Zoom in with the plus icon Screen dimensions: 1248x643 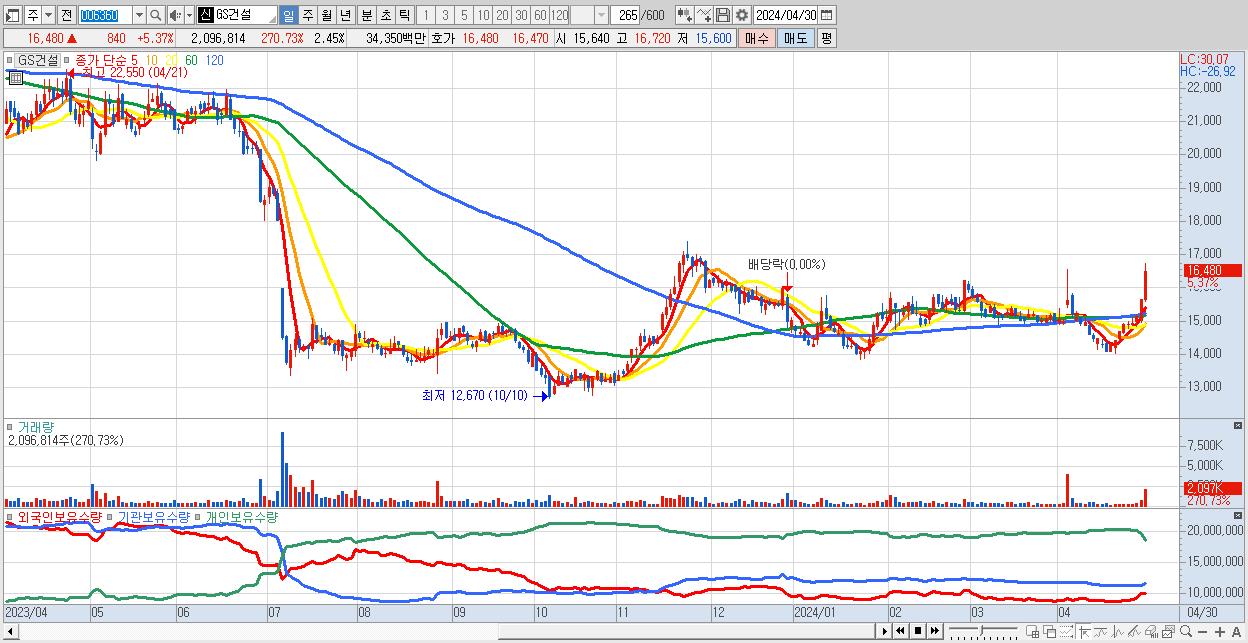(x=1220, y=632)
